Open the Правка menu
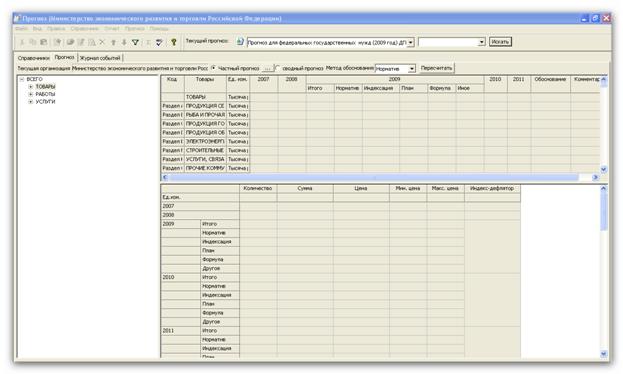 [x=56, y=29]
